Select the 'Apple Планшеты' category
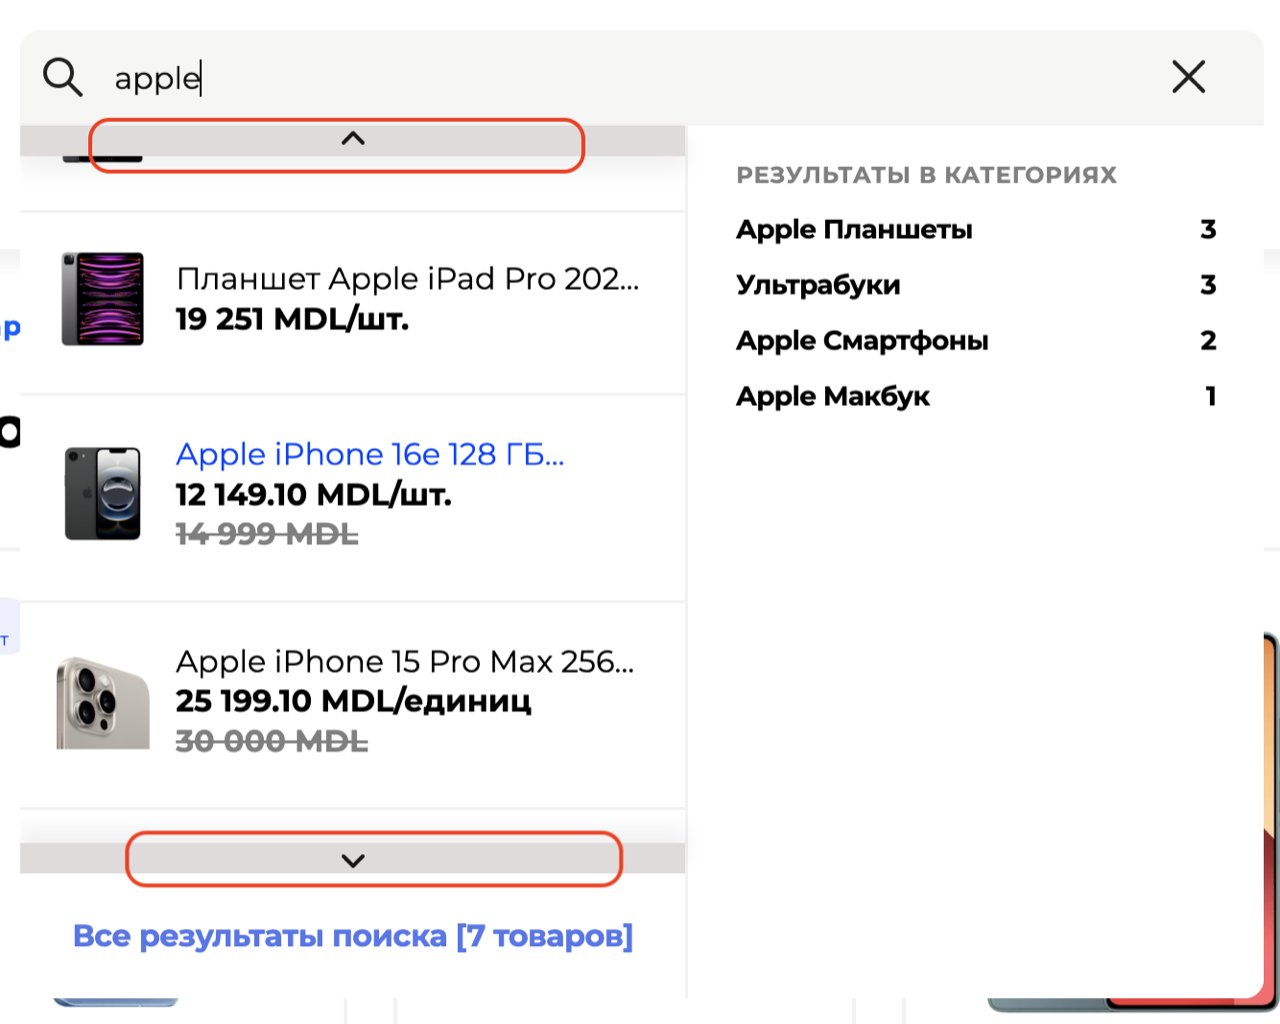 click(x=854, y=230)
